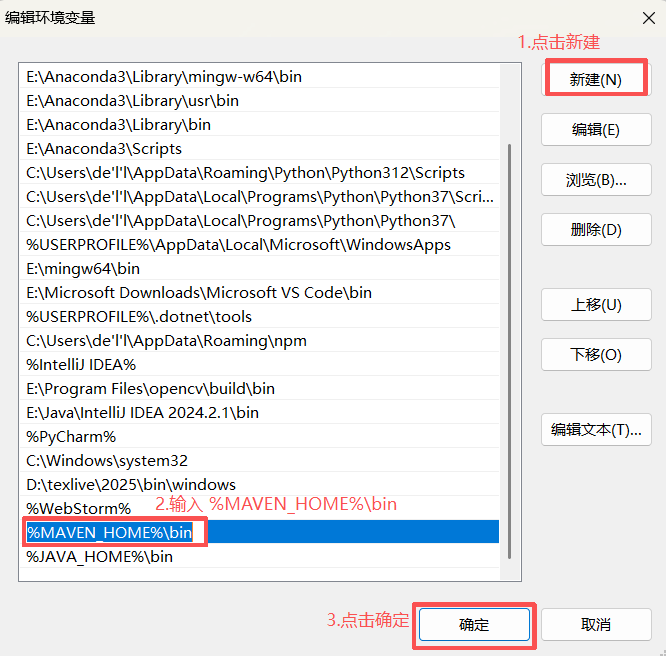Image resolution: width=666 pixels, height=656 pixels.
Task: Click the 编辑(E) button
Action: tap(596, 130)
